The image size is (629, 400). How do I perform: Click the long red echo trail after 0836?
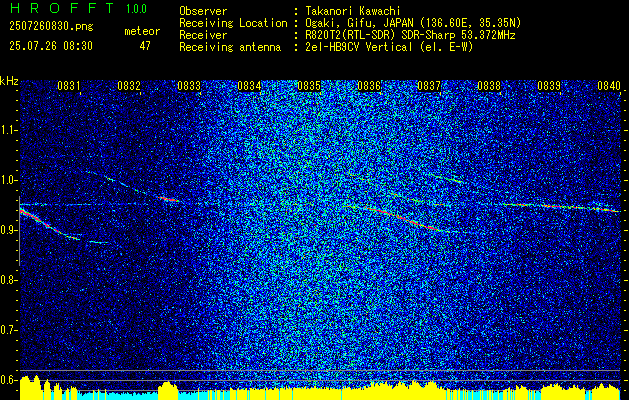tap(401, 219)
